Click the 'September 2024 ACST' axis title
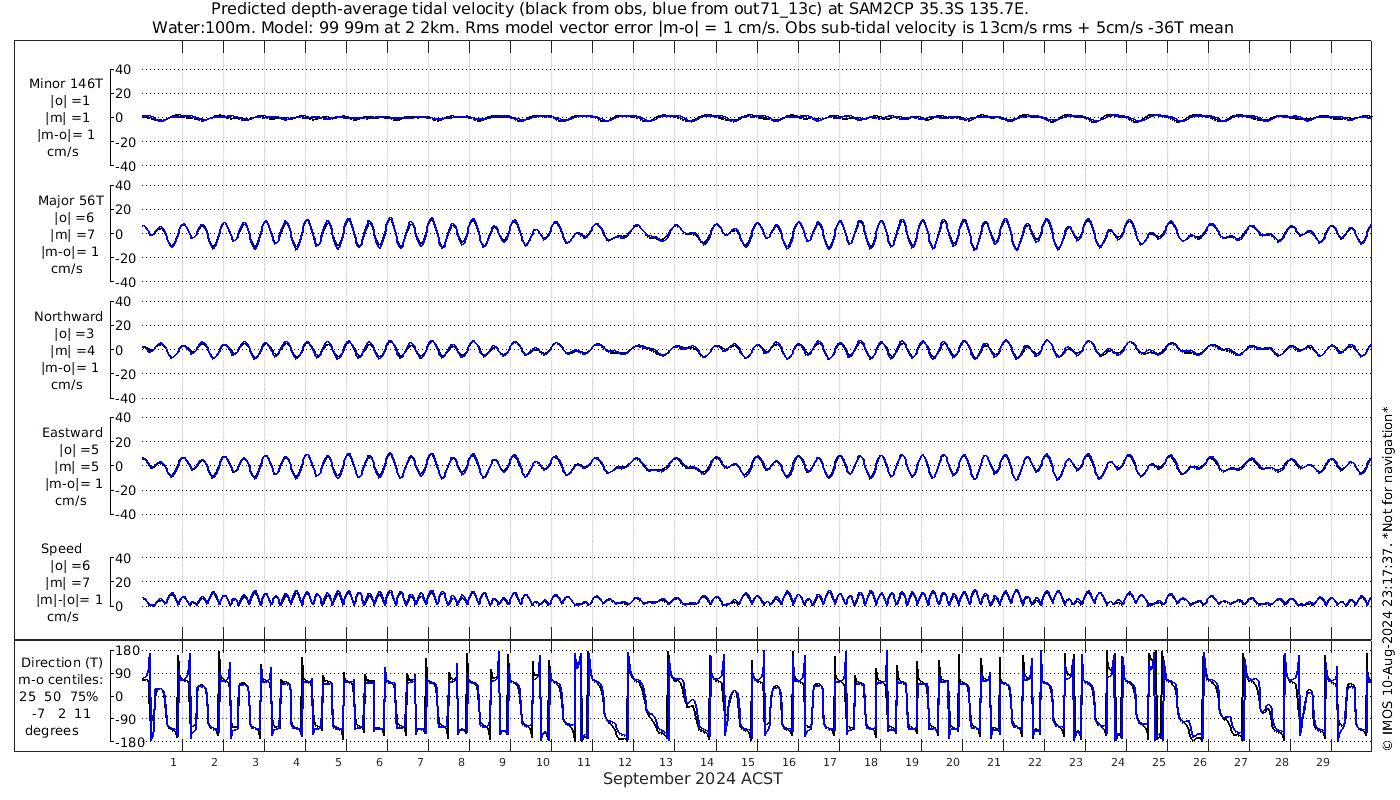Image resolution: width=1400 pixels, height=800 pixels. tap(692, 778)
